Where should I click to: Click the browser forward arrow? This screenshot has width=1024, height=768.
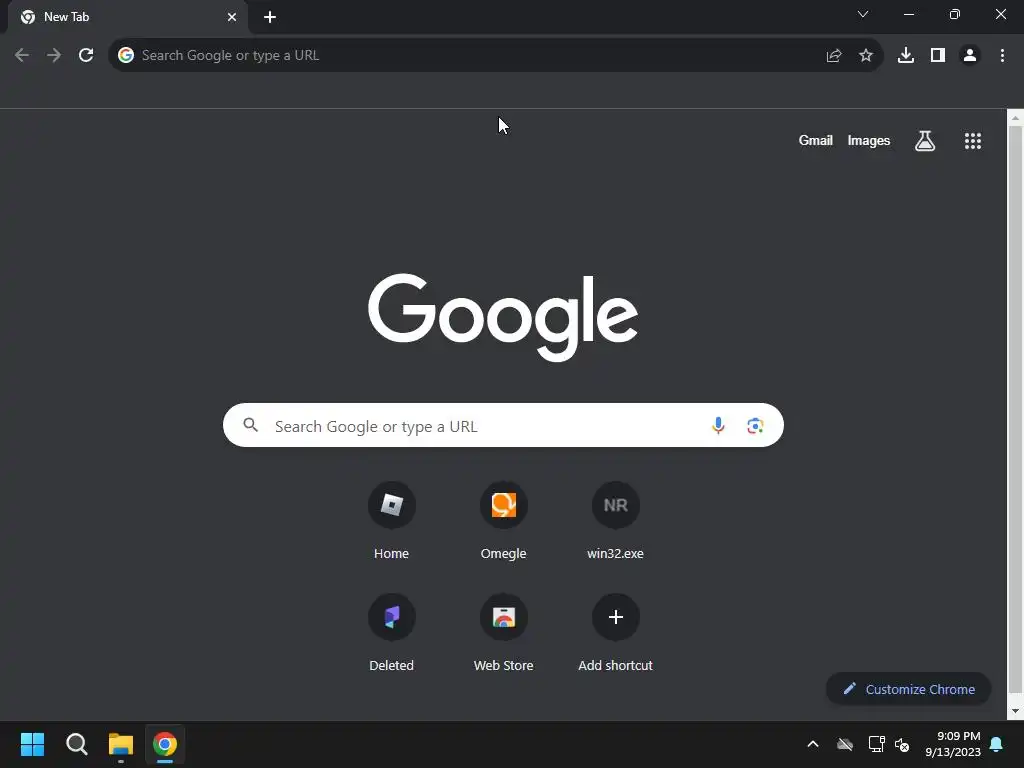[x=54, y=56]
